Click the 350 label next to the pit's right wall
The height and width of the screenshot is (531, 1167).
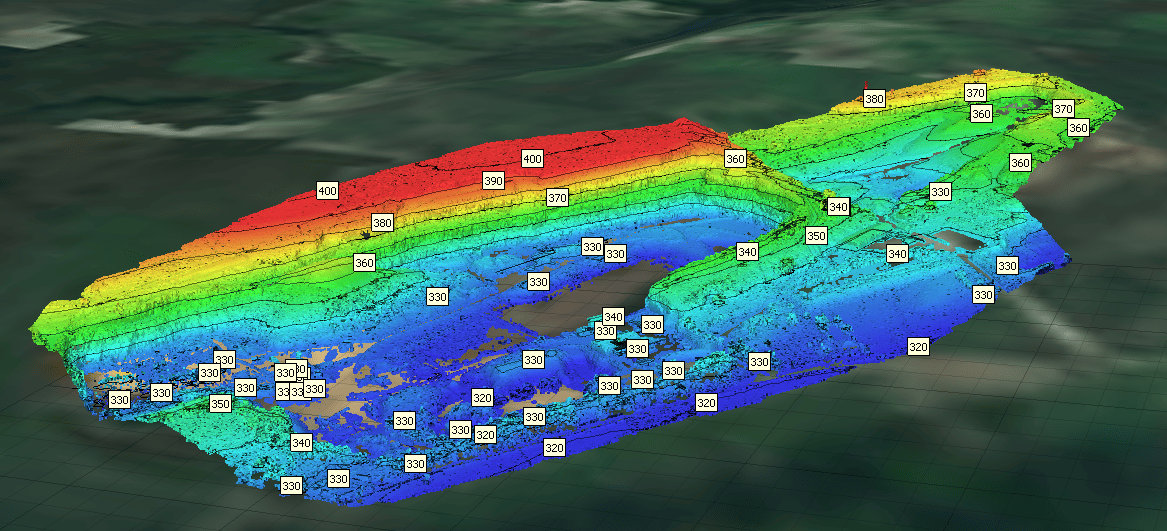click(816, 236)
